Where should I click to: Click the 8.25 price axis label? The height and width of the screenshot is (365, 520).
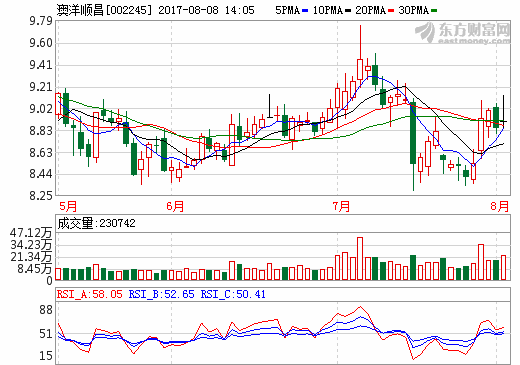pos(41,196)
